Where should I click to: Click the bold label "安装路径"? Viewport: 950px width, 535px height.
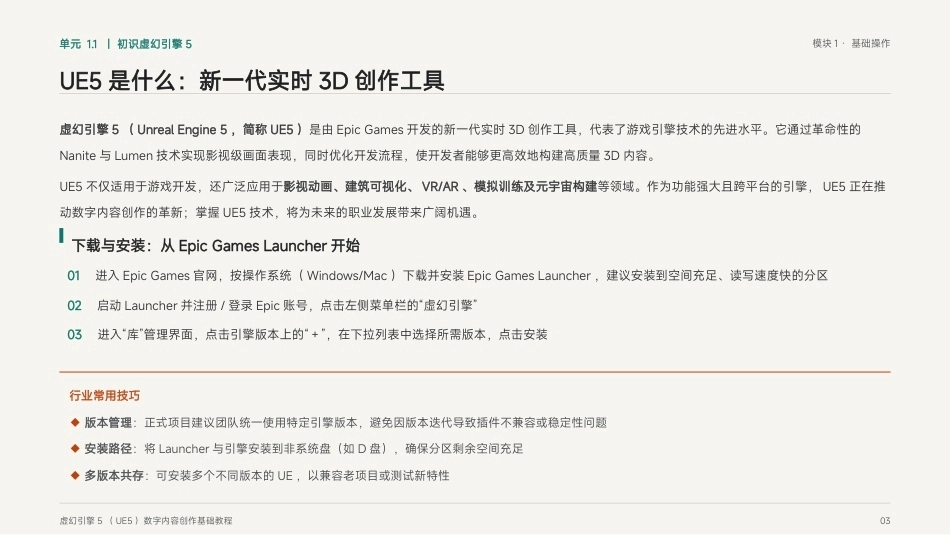pyautogui.click(x=108, y=449)
